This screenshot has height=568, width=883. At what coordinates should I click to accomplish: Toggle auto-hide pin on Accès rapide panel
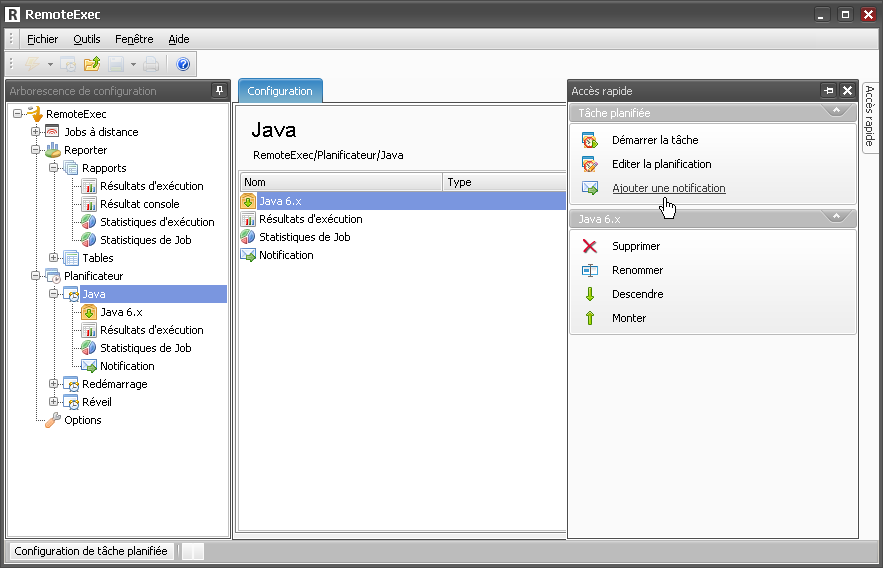pos(828,91)
